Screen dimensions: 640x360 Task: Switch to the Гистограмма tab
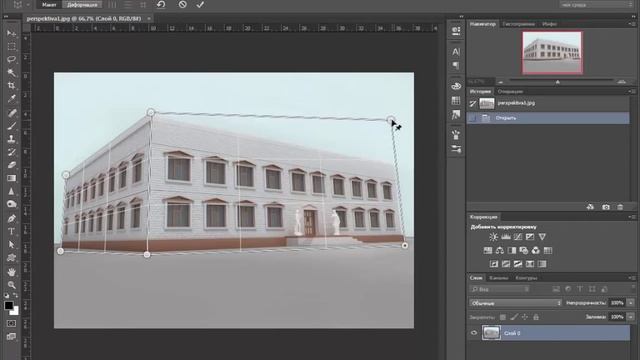tap(518, 24)
